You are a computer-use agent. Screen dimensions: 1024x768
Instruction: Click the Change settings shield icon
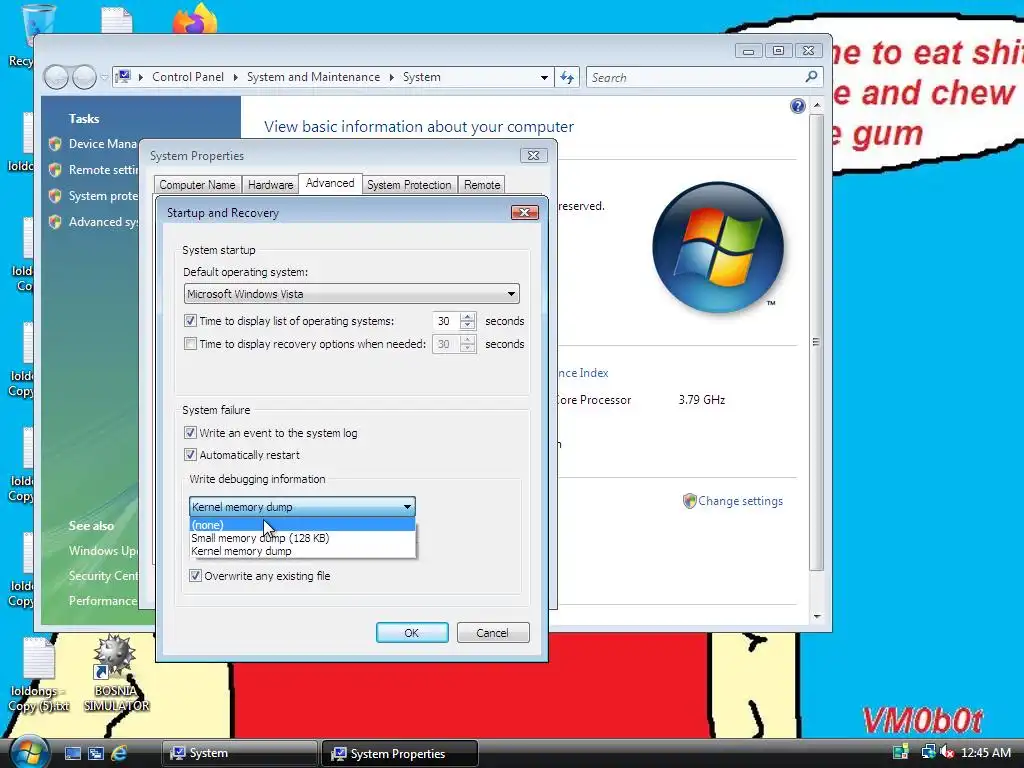point(690,501)
